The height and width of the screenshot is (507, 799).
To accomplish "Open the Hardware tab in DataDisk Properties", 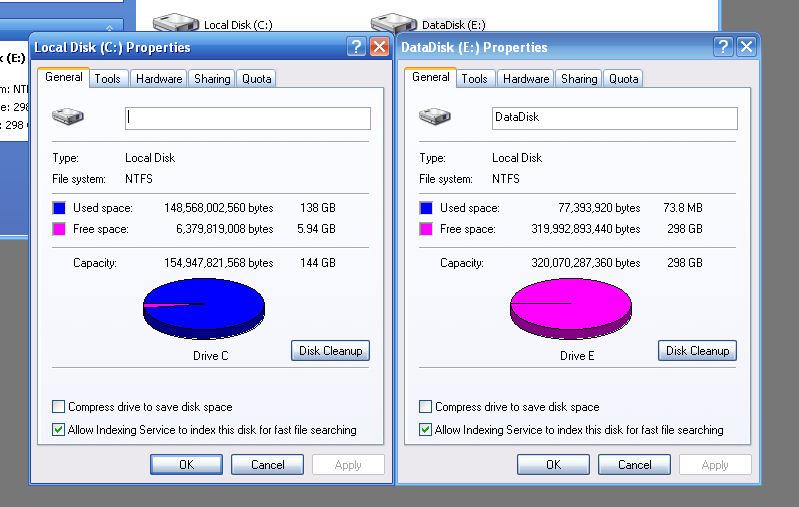I will (526, 79).
